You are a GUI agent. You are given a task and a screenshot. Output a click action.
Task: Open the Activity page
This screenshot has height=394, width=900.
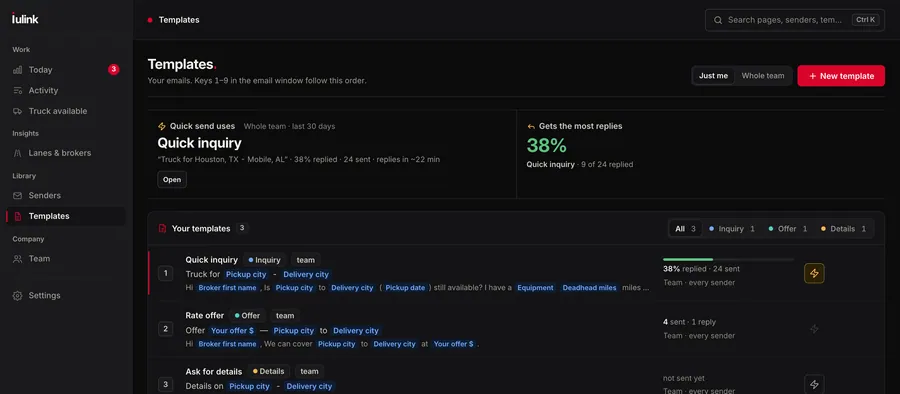tap(66, 90)
